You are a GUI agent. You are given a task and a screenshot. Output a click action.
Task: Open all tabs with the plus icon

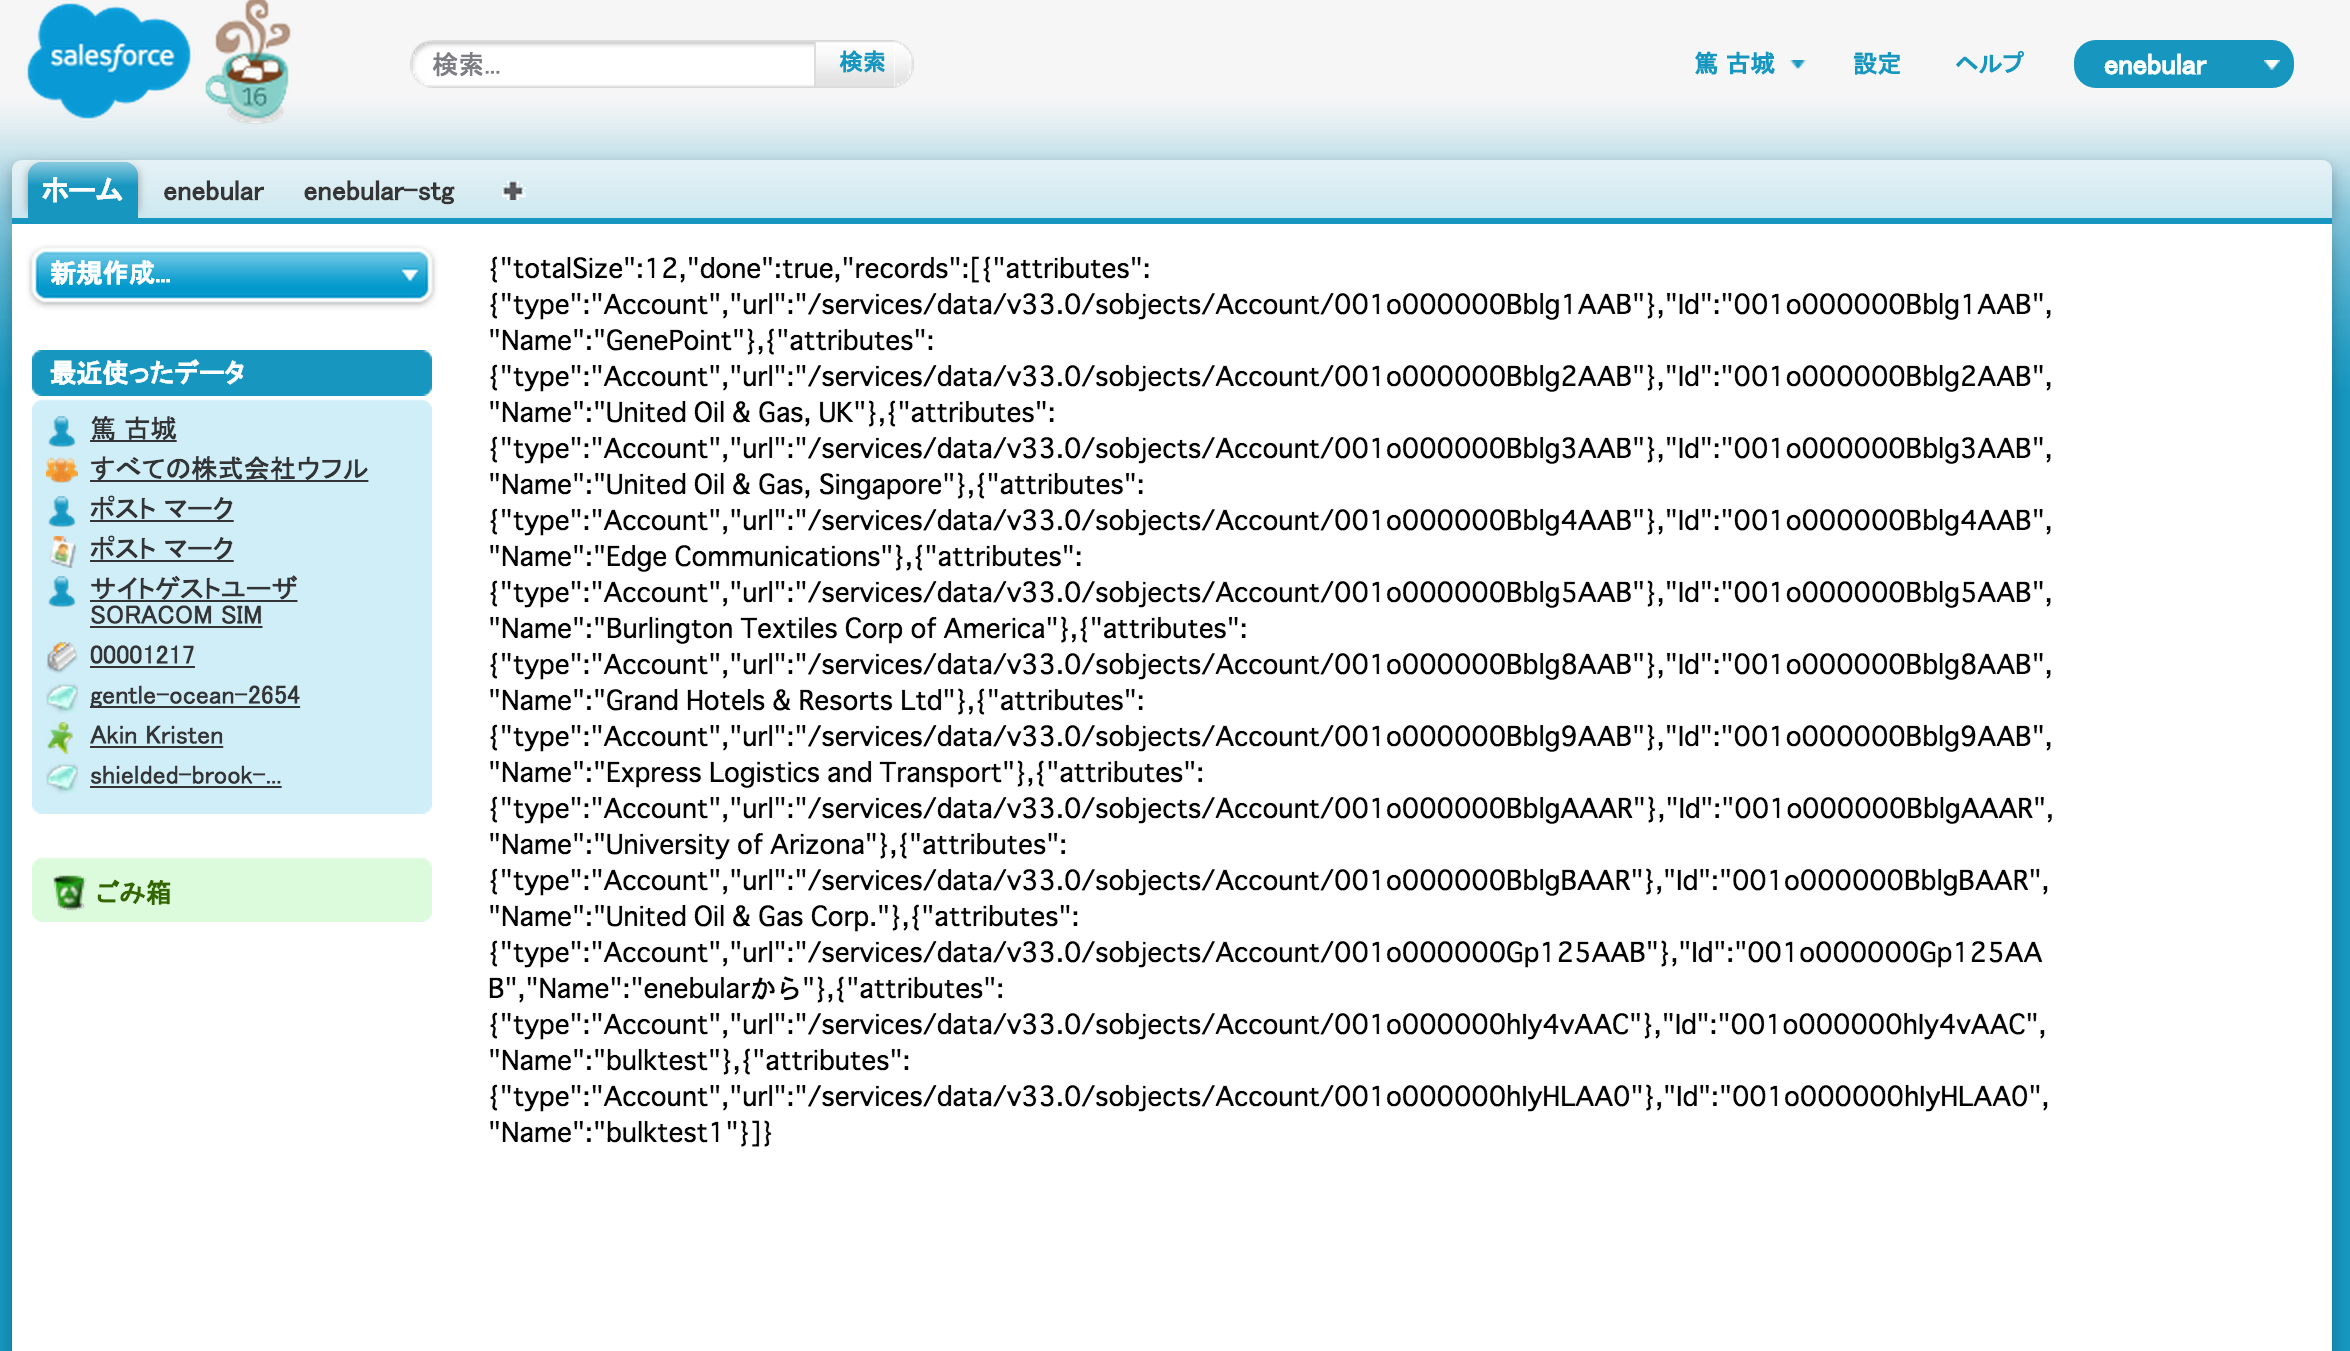[513, 191]
